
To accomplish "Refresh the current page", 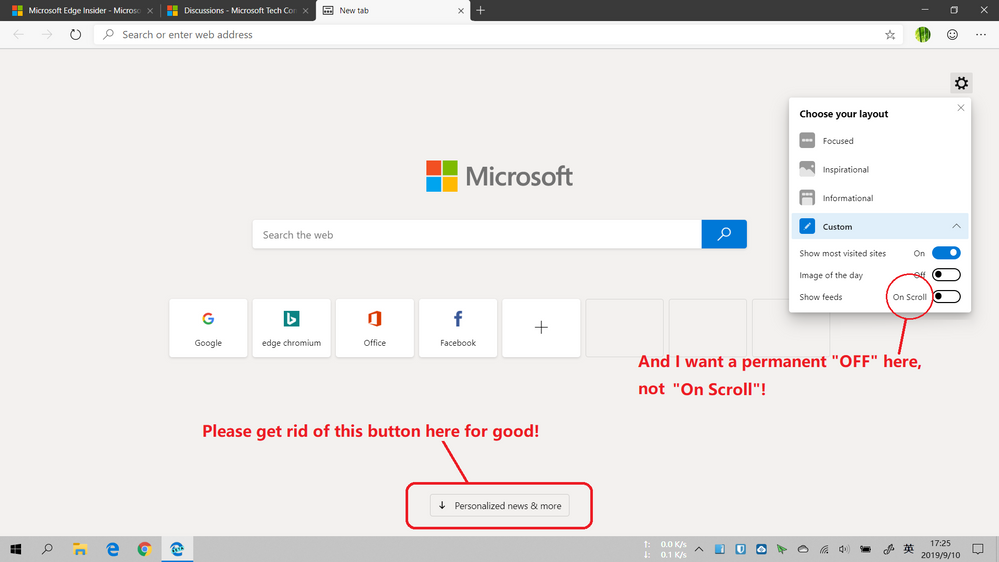I will click(75, 34).
